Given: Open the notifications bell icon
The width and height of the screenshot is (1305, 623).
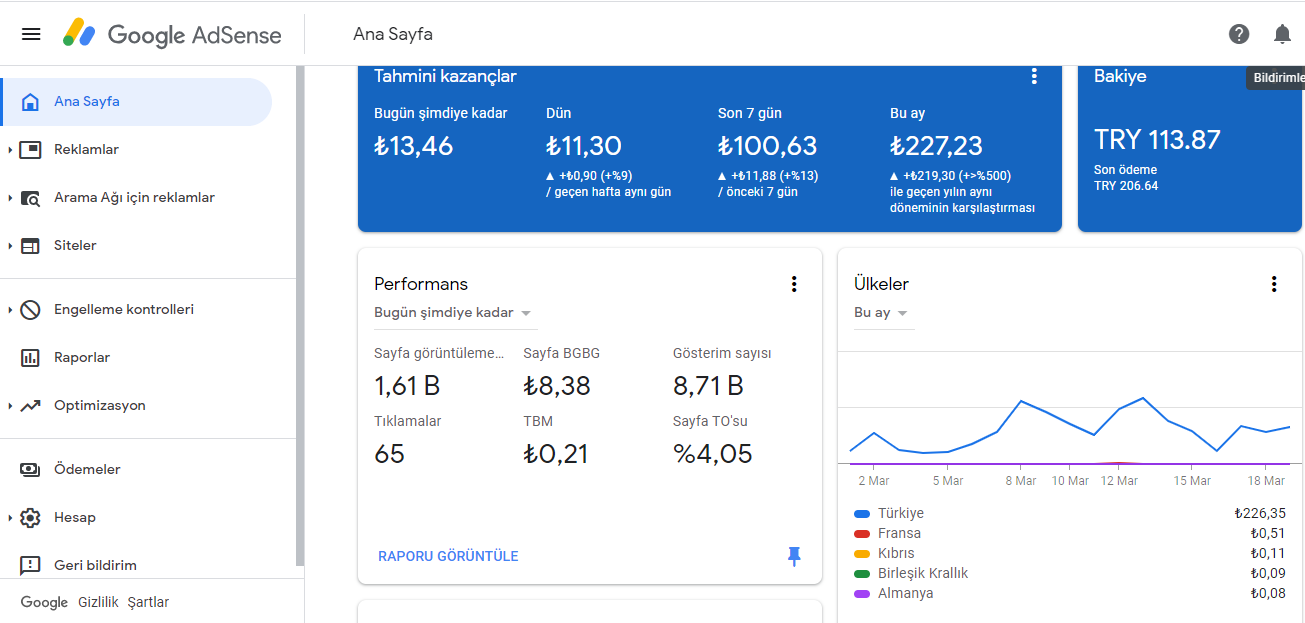Looking at the screenshot, I should coord(1282,34).
